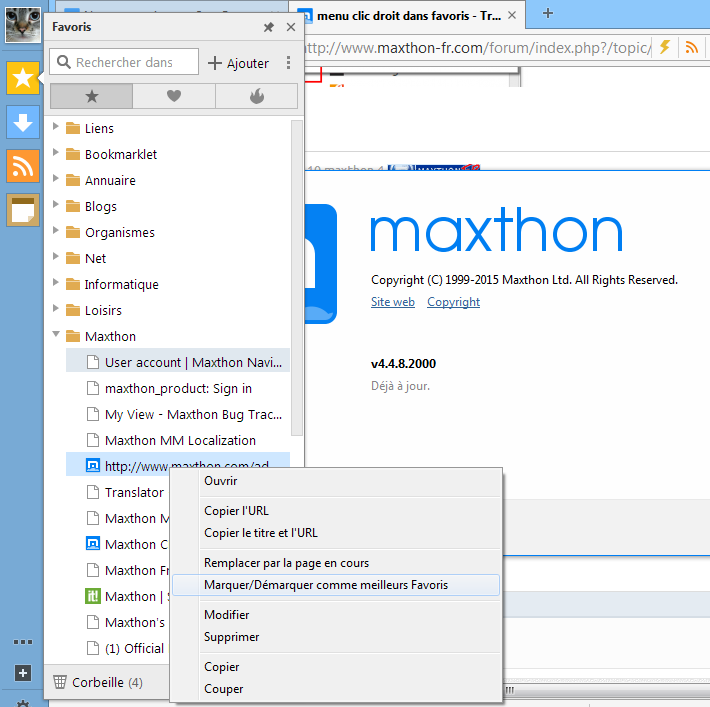Click the plus add-extension sidebar icon
The width and height of the screenshot is (710, 707).
[23, 673]
